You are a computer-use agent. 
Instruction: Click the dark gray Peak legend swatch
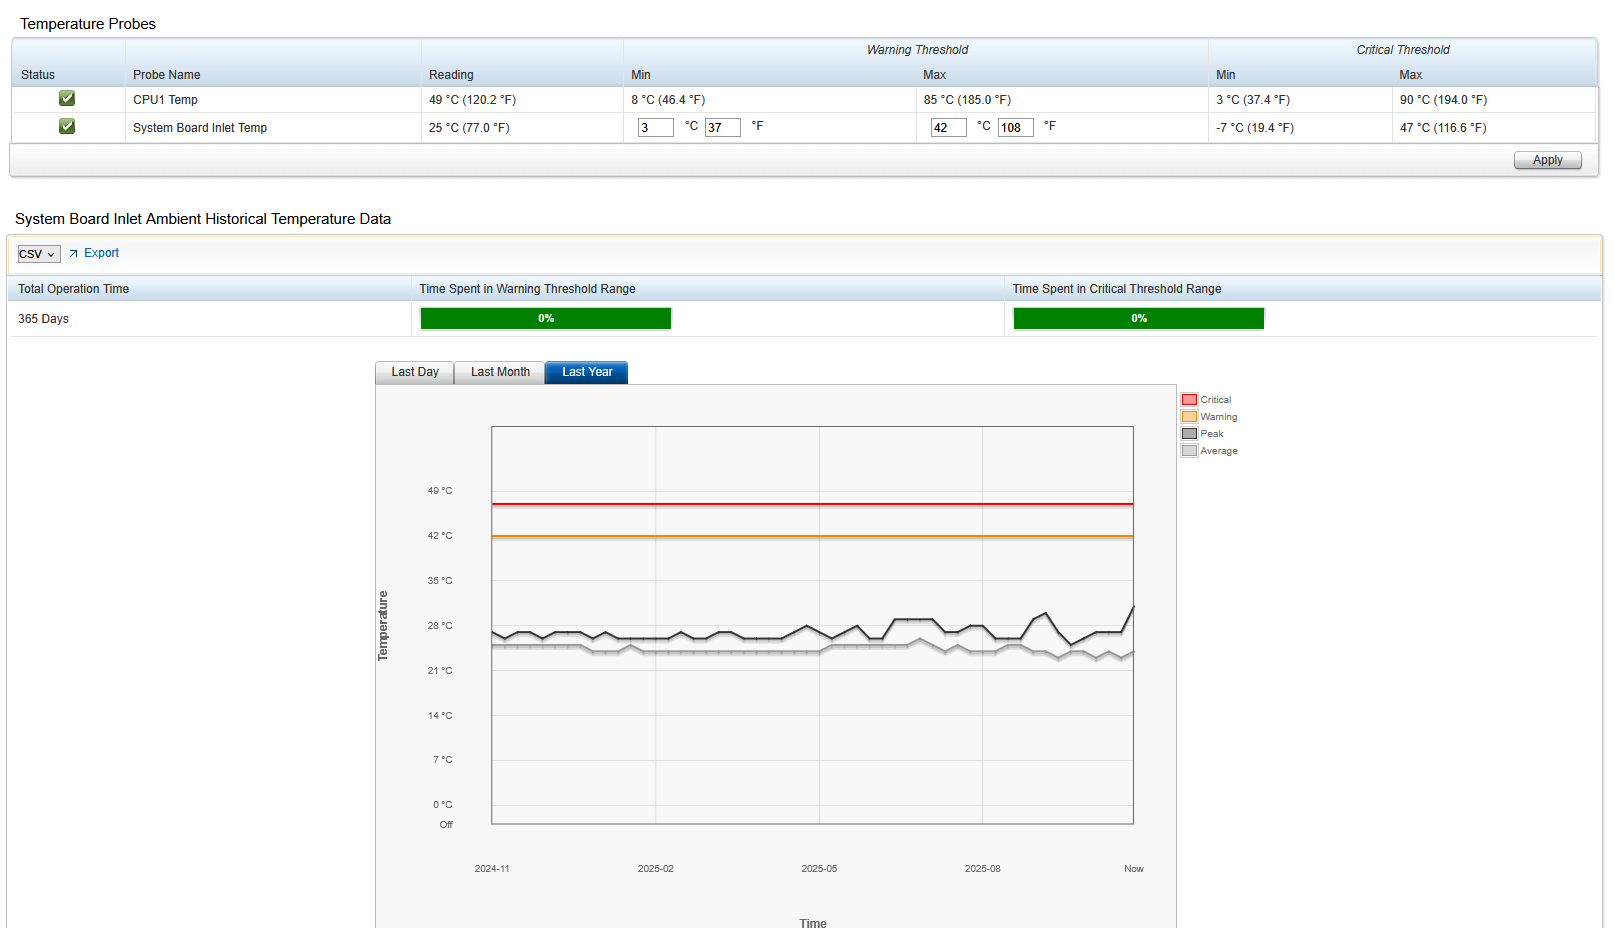pos(1189,434)
